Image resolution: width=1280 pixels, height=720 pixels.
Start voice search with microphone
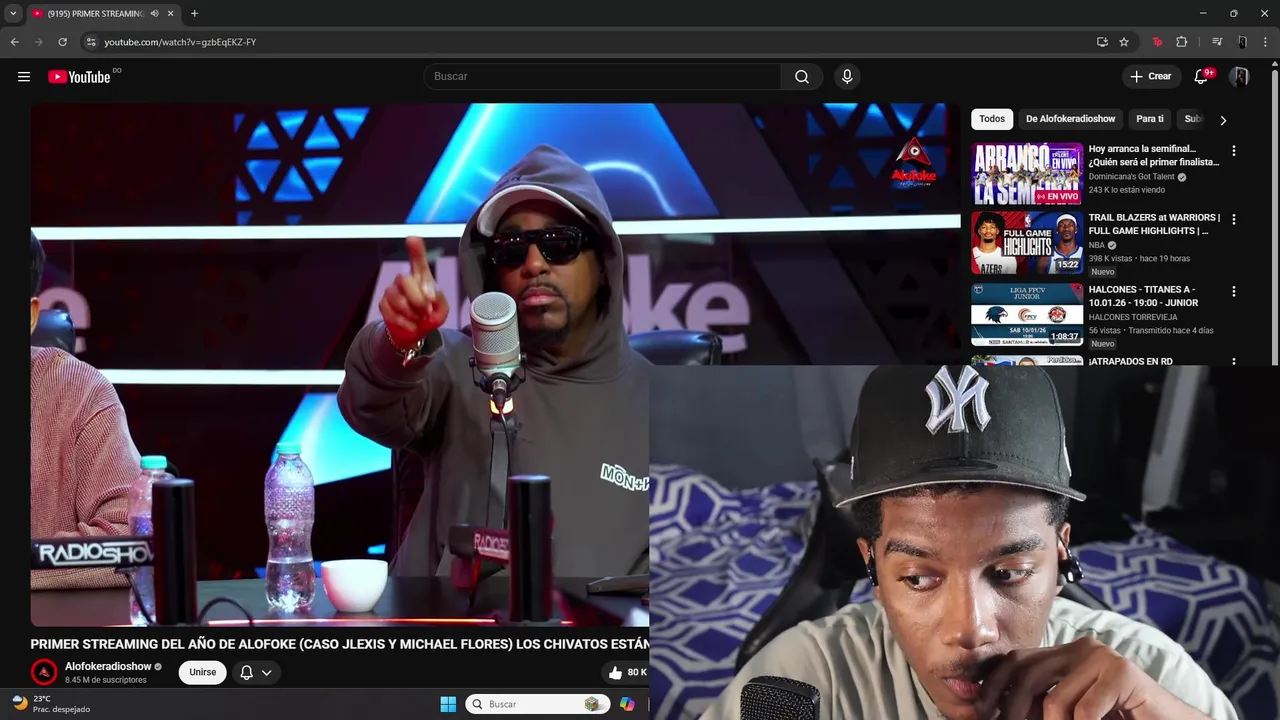coord(847,77)
